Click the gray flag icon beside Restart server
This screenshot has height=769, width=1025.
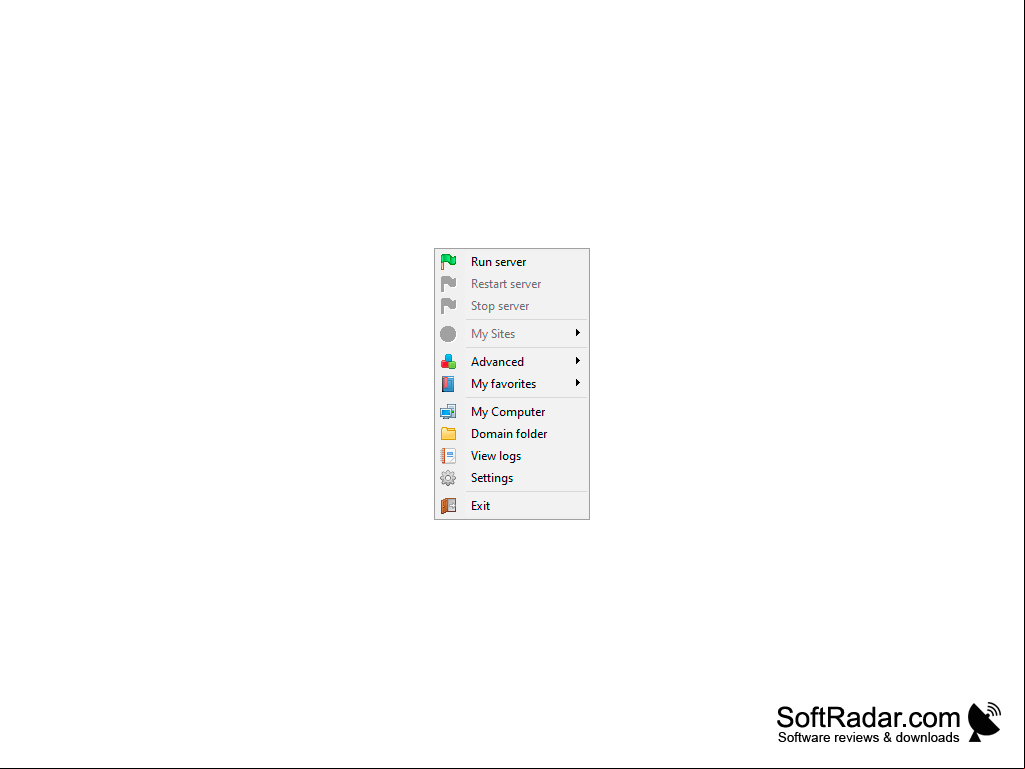448,284
